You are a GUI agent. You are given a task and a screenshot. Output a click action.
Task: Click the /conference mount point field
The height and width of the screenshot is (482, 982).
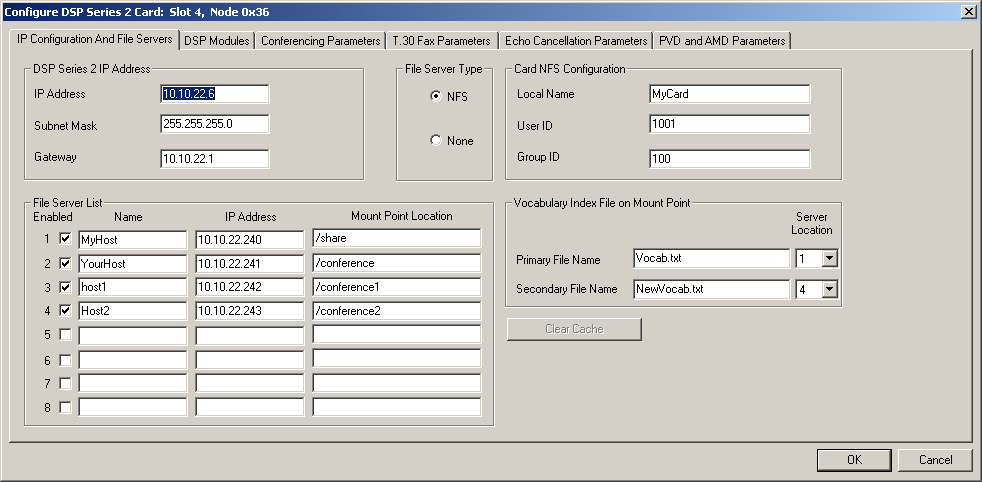pyautogui.click(x=396, y=264)
